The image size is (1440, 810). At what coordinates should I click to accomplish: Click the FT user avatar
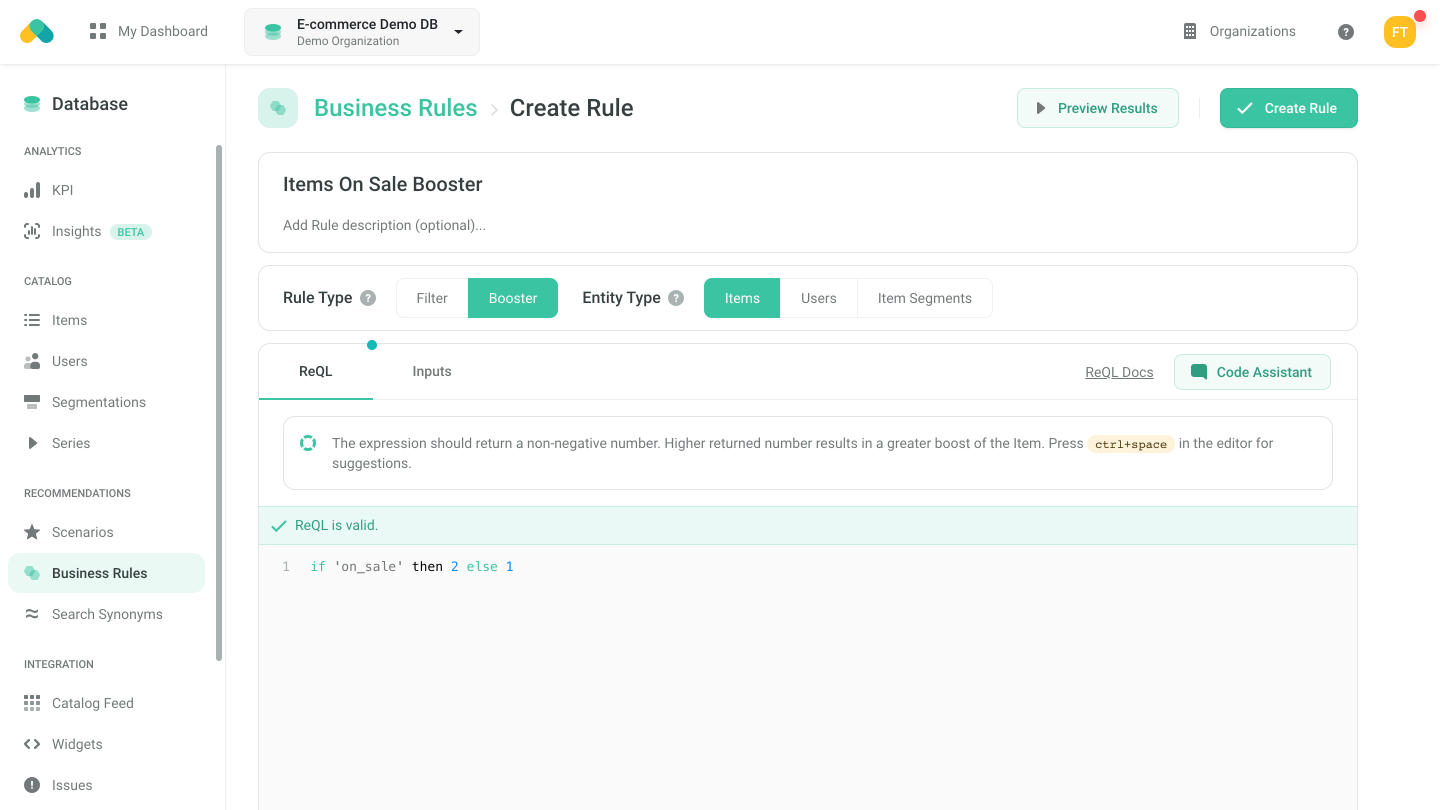click(x=1399, y=32)
